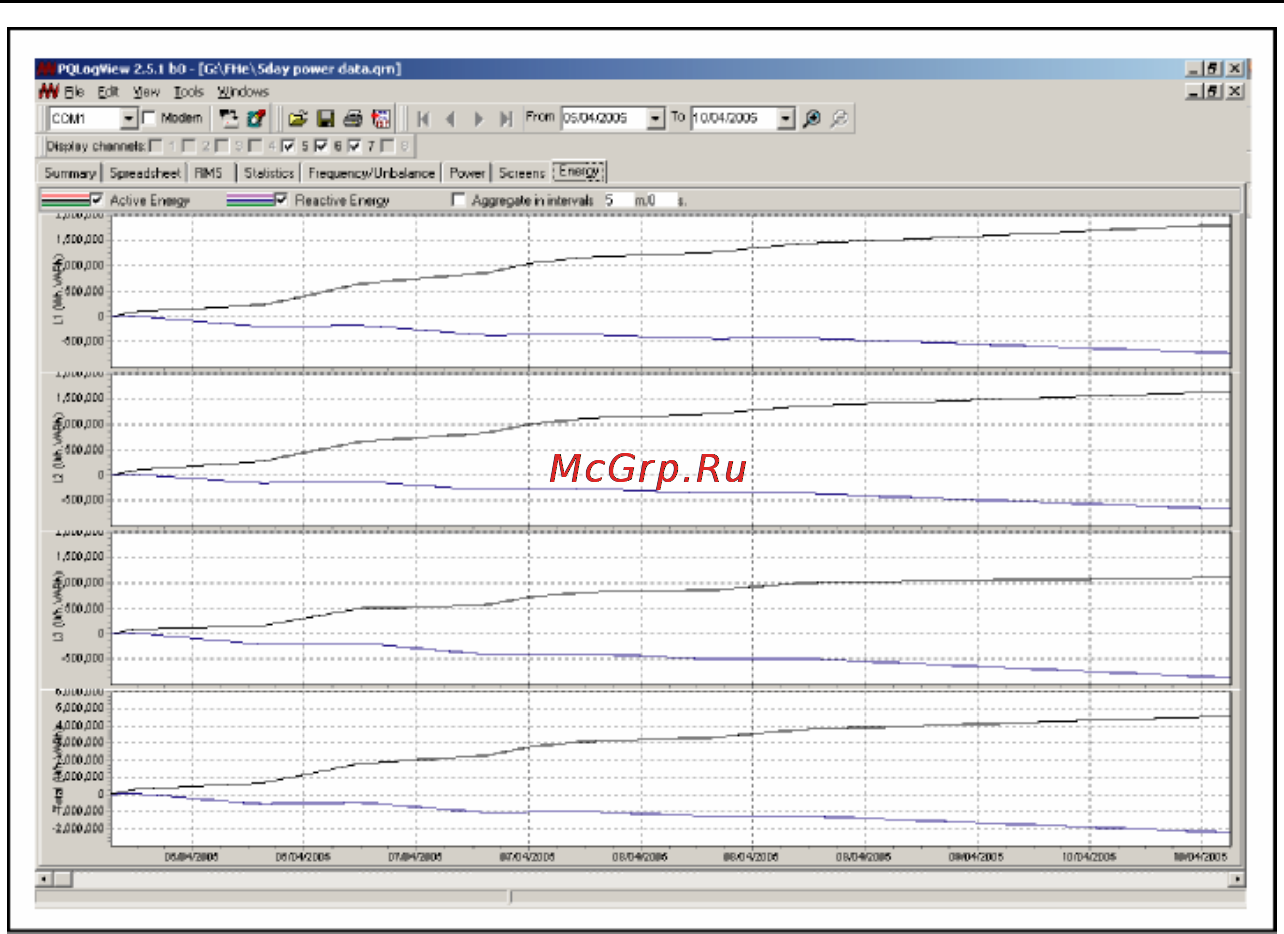Open the Edit menu
The height and width of the screenshot is (934, 1284).
coord(108,91)
